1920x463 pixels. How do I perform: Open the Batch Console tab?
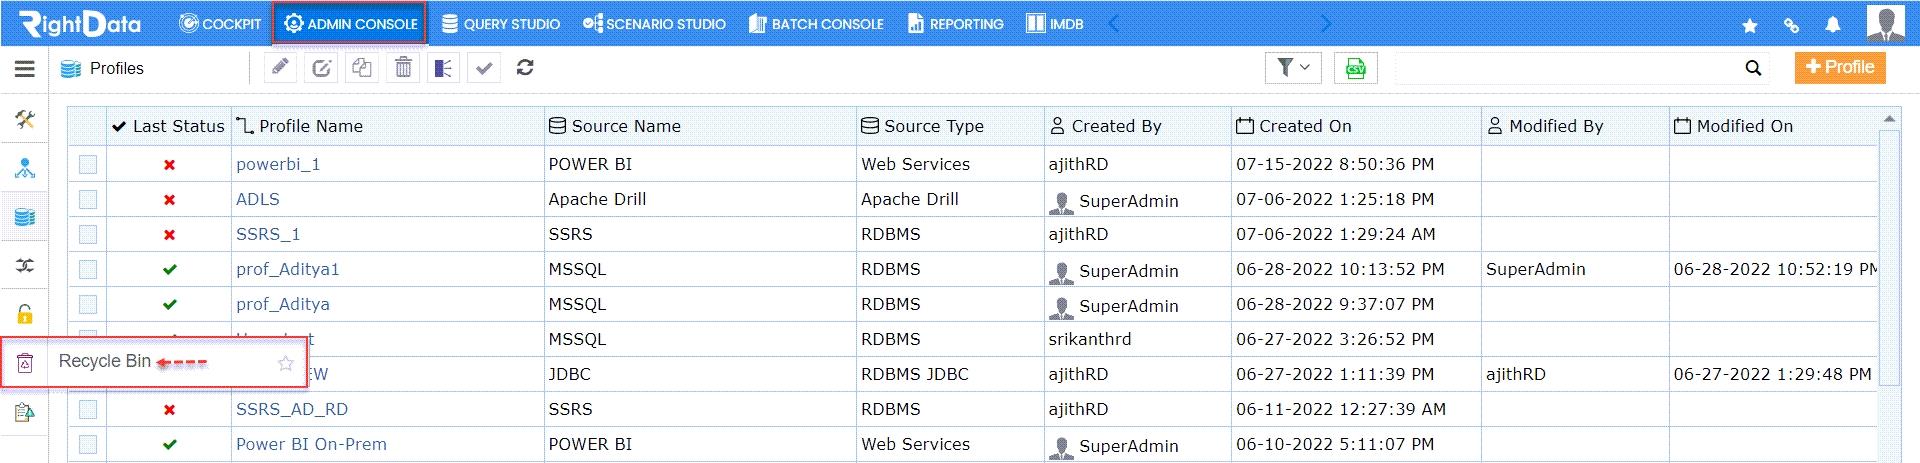(816, 23)
